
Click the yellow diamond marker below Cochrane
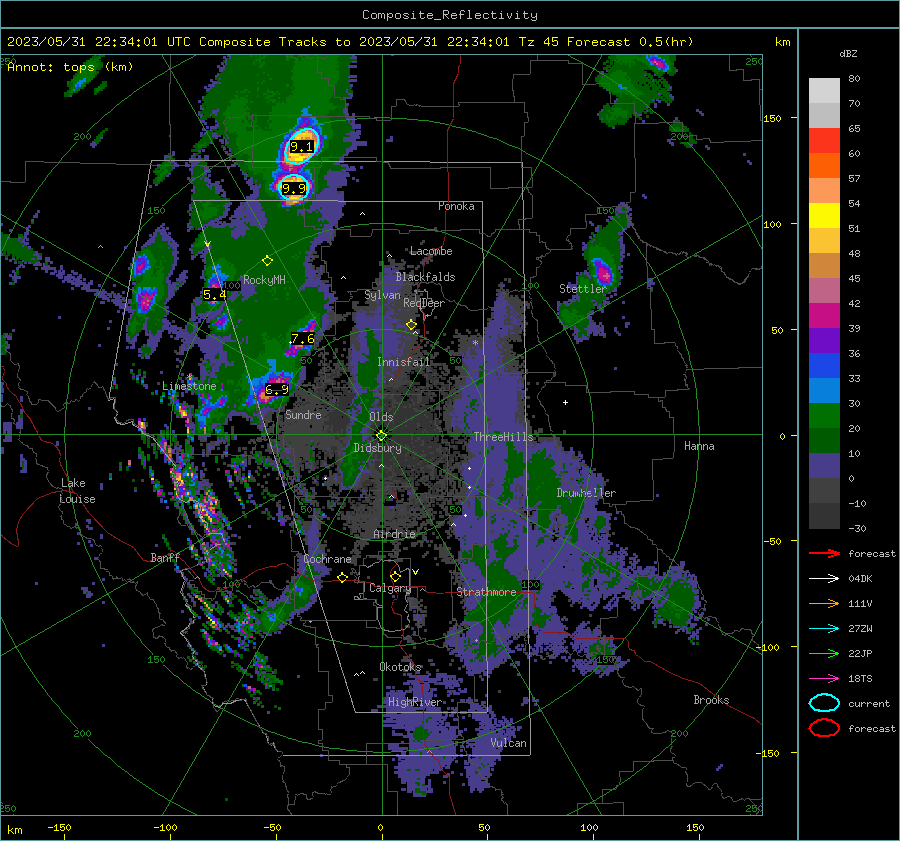342,577
